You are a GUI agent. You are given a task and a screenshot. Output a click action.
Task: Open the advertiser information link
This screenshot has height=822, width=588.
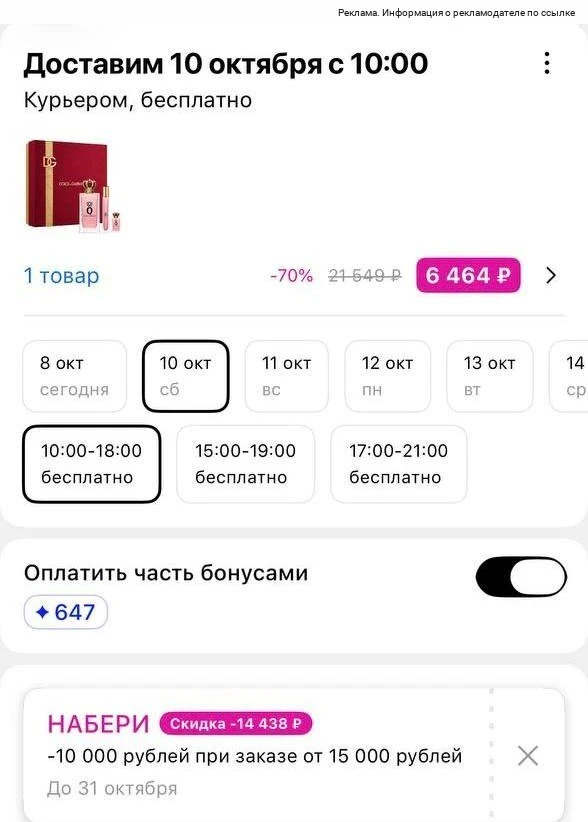[x=456, y=13]
